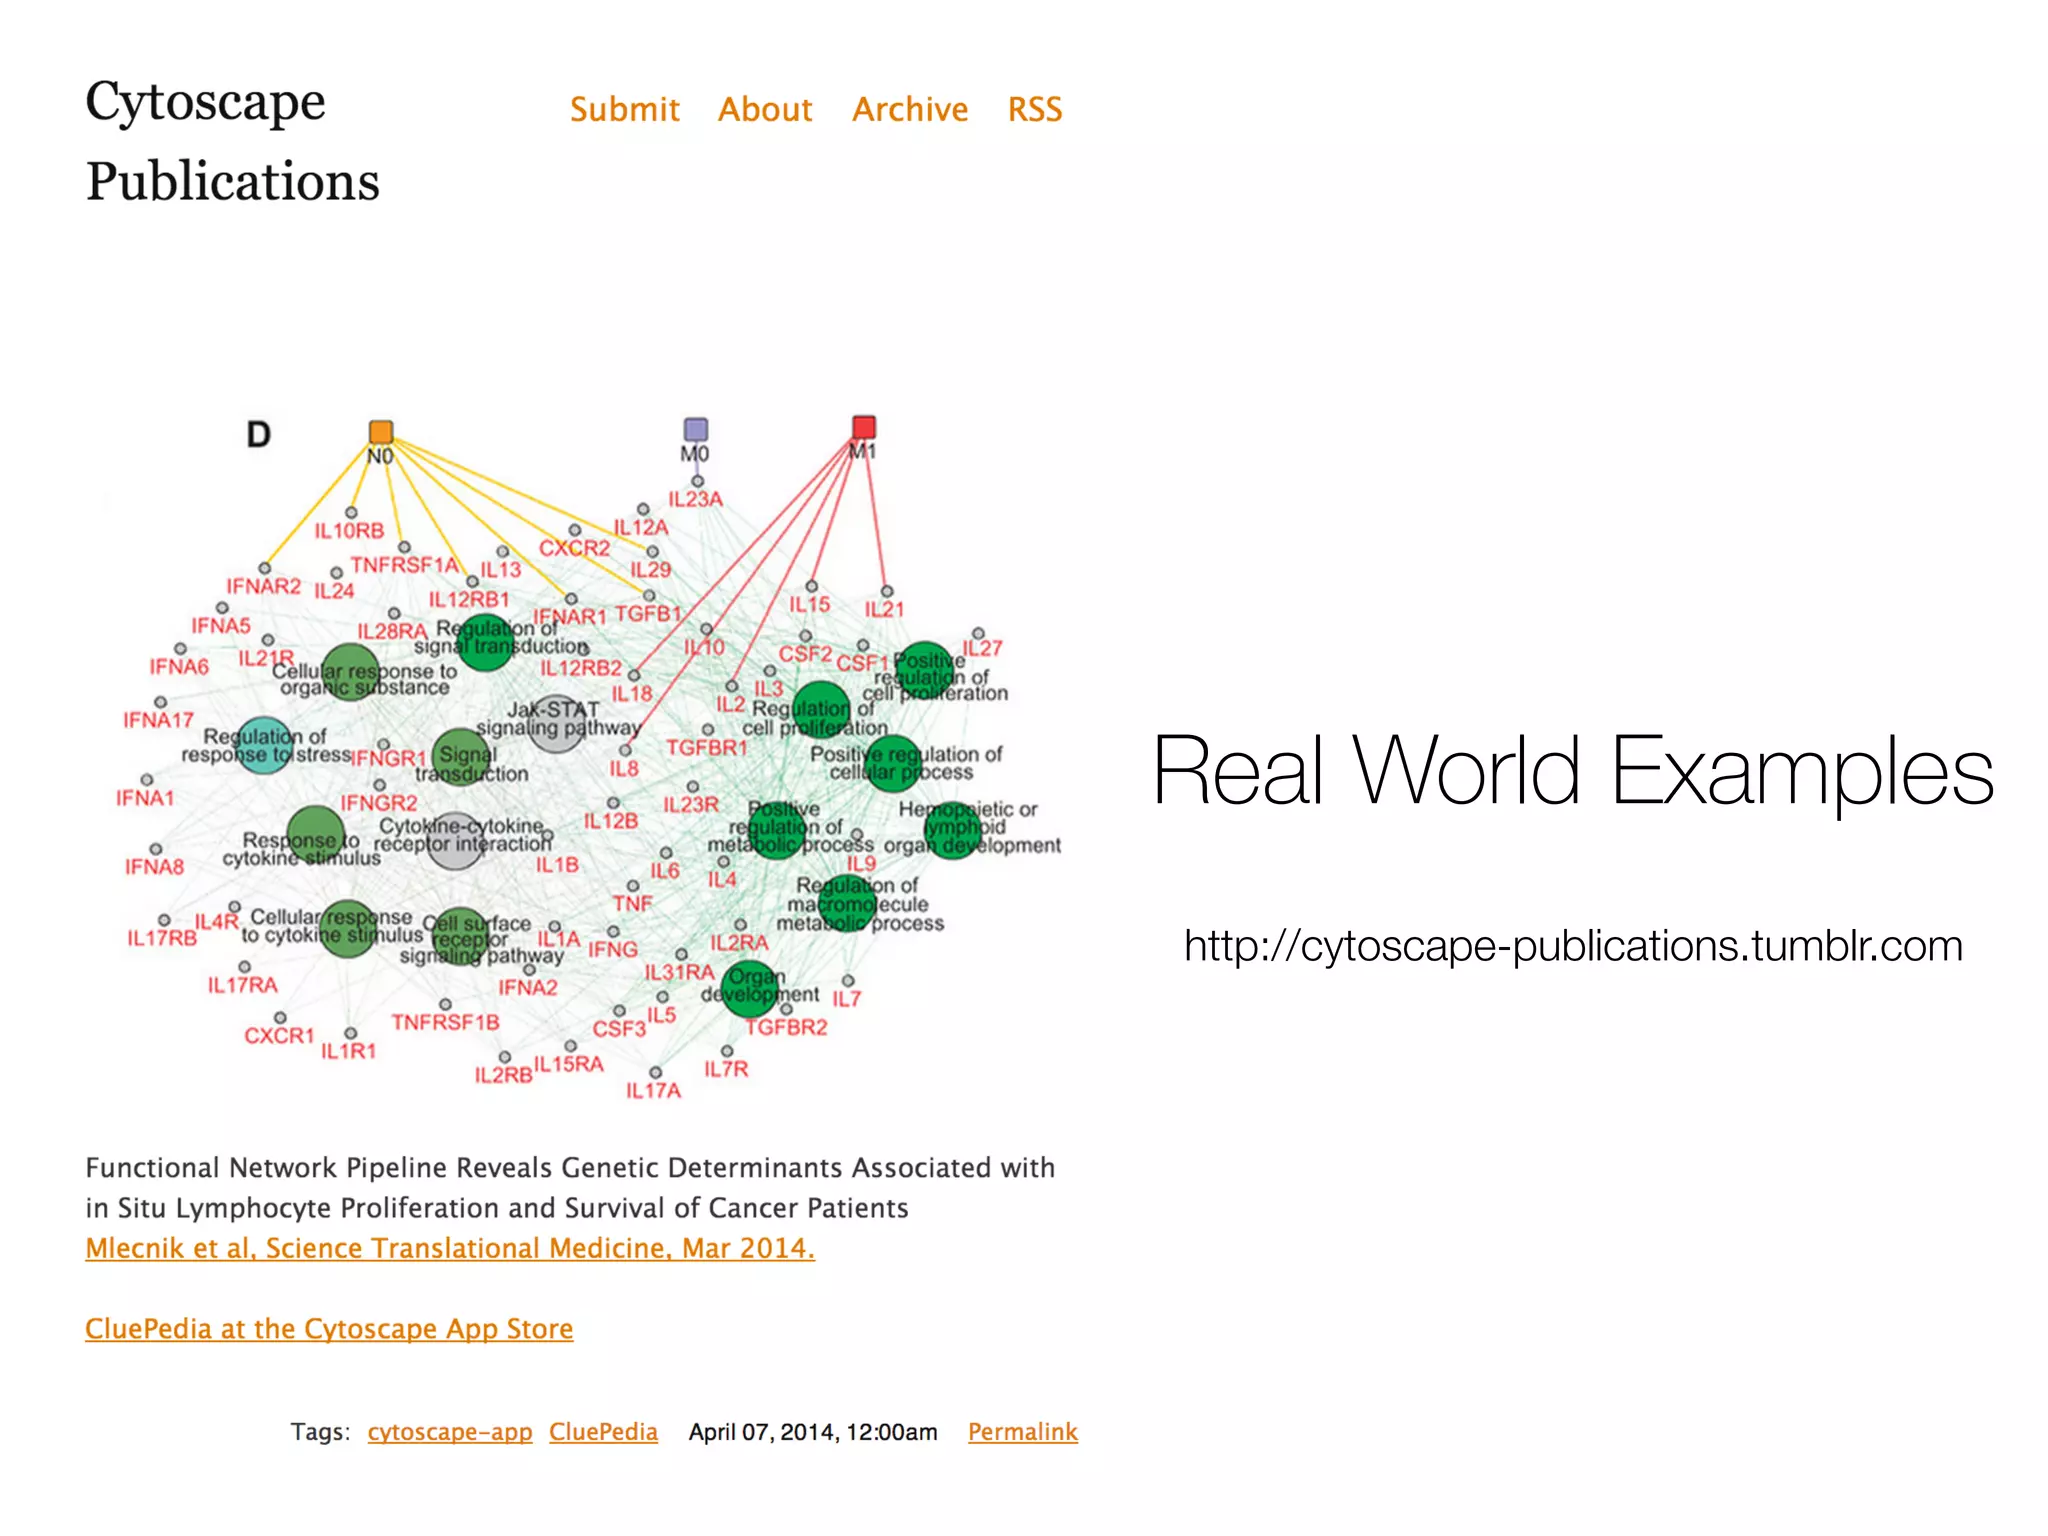Select the cytoscape-app tag

pyautogui.click(x=450, y=1432)
